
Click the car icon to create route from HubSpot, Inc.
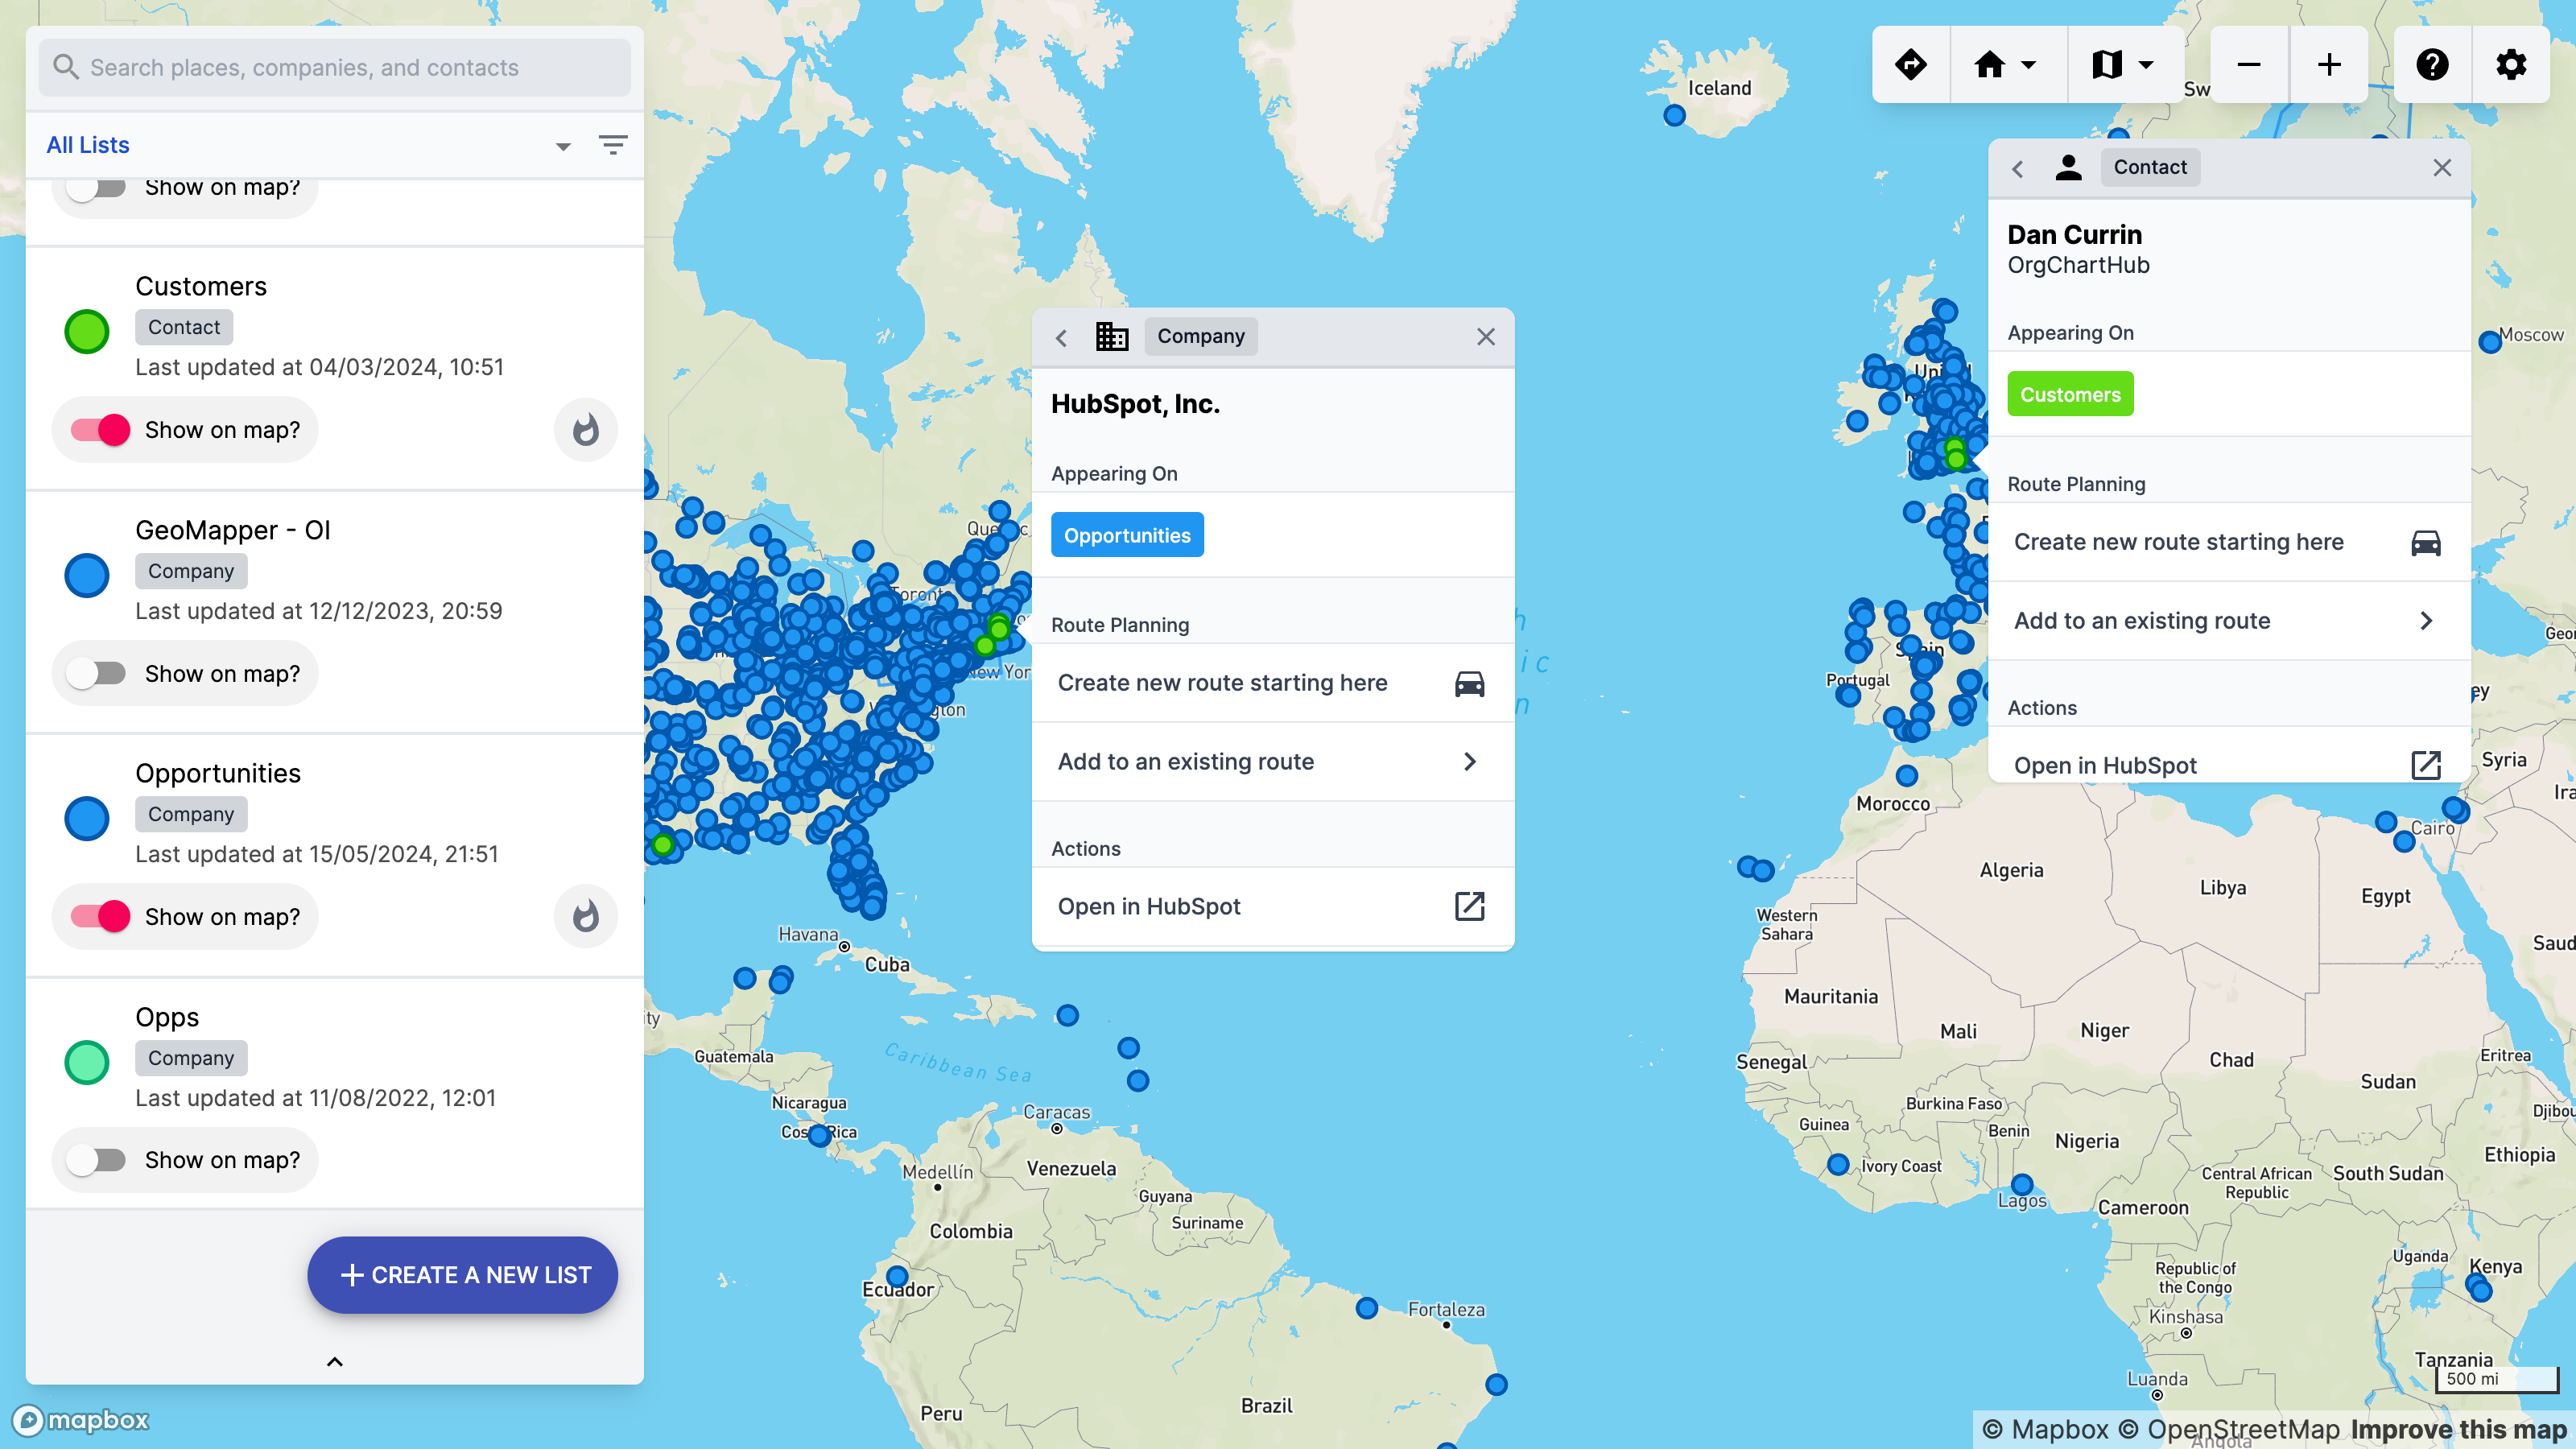tap(1469, 683)
